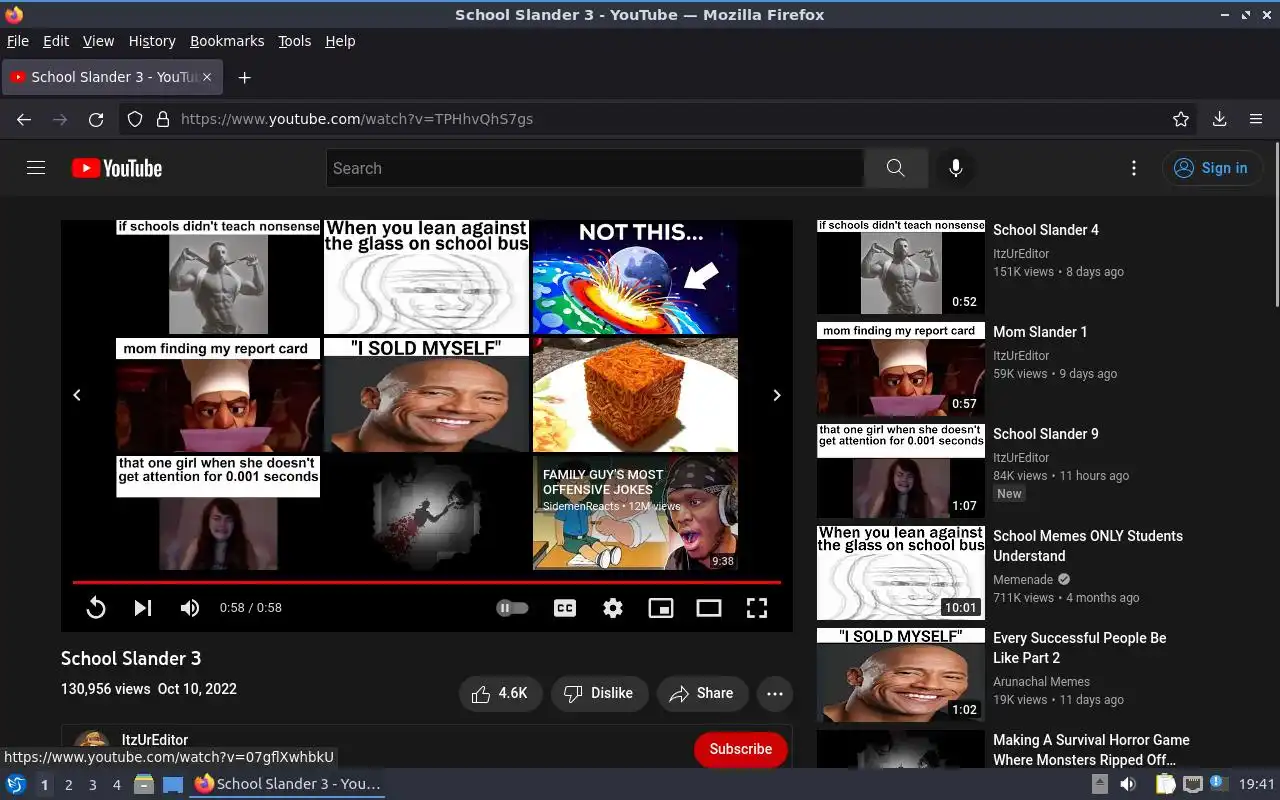This screenshot has width=1280, height=800.
Task: Dislike the video
Action: click(598, 693)
